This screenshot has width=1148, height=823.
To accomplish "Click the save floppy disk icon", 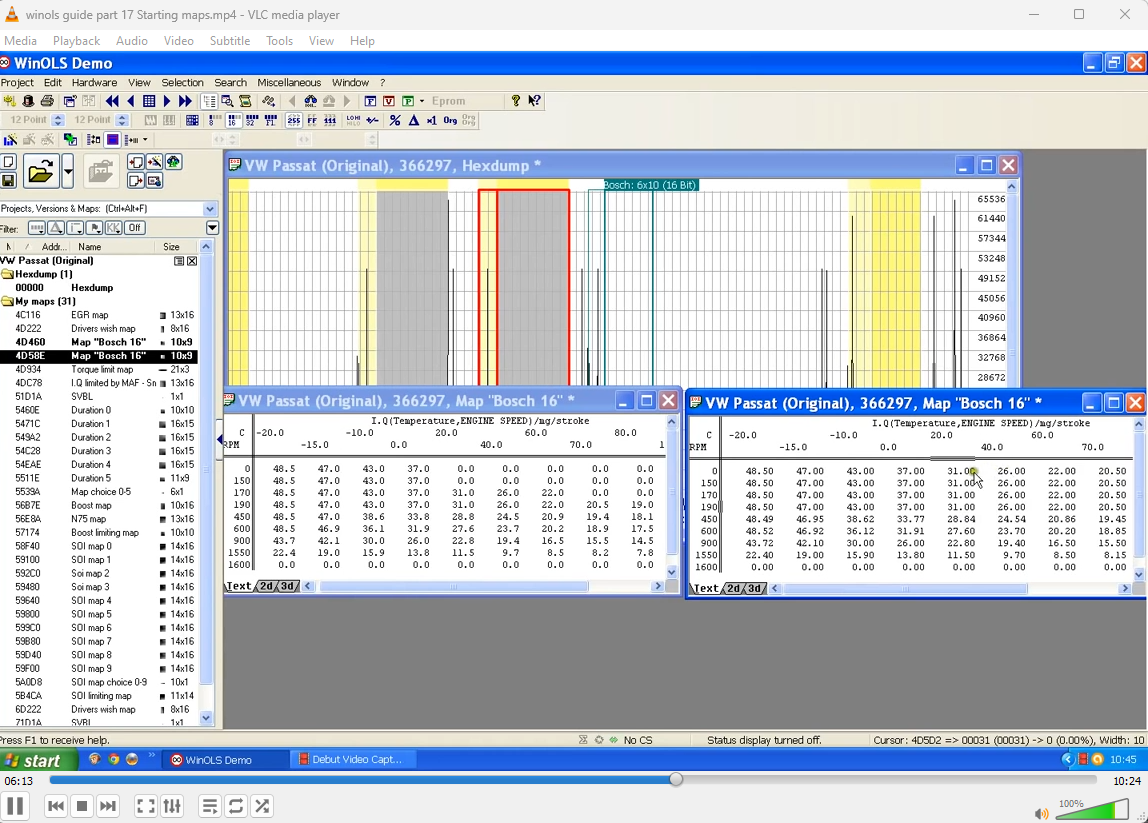I will (x=8, y=181).
